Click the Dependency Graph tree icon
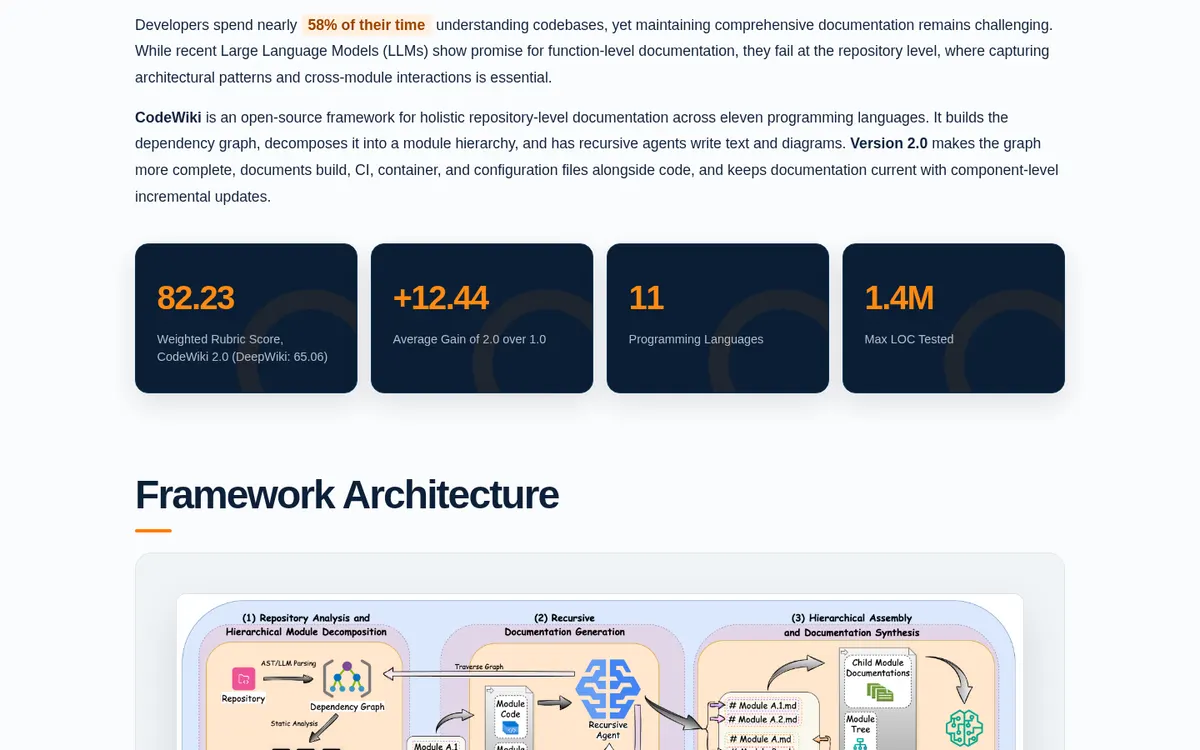 coord(346,679)
